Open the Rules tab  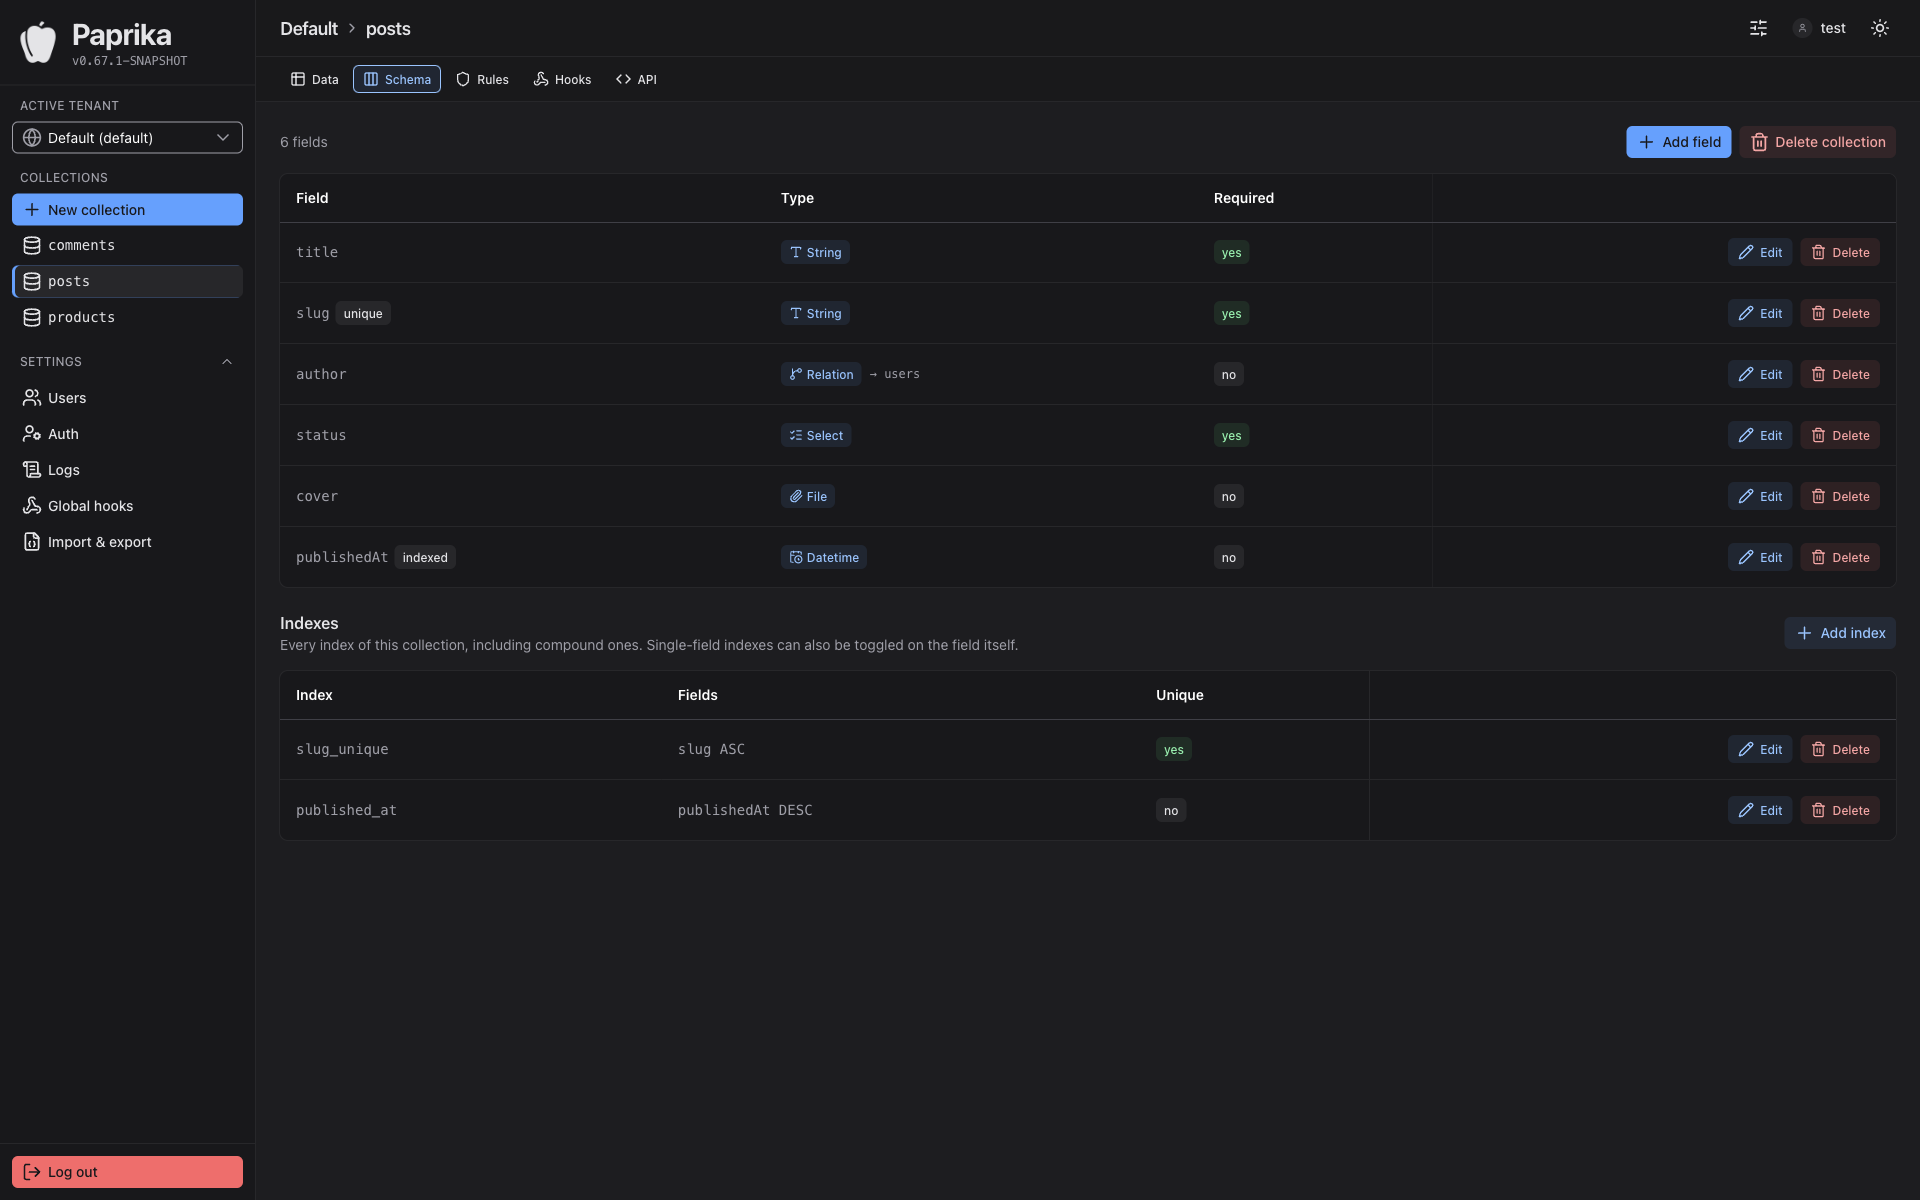(x=483, y=79)
